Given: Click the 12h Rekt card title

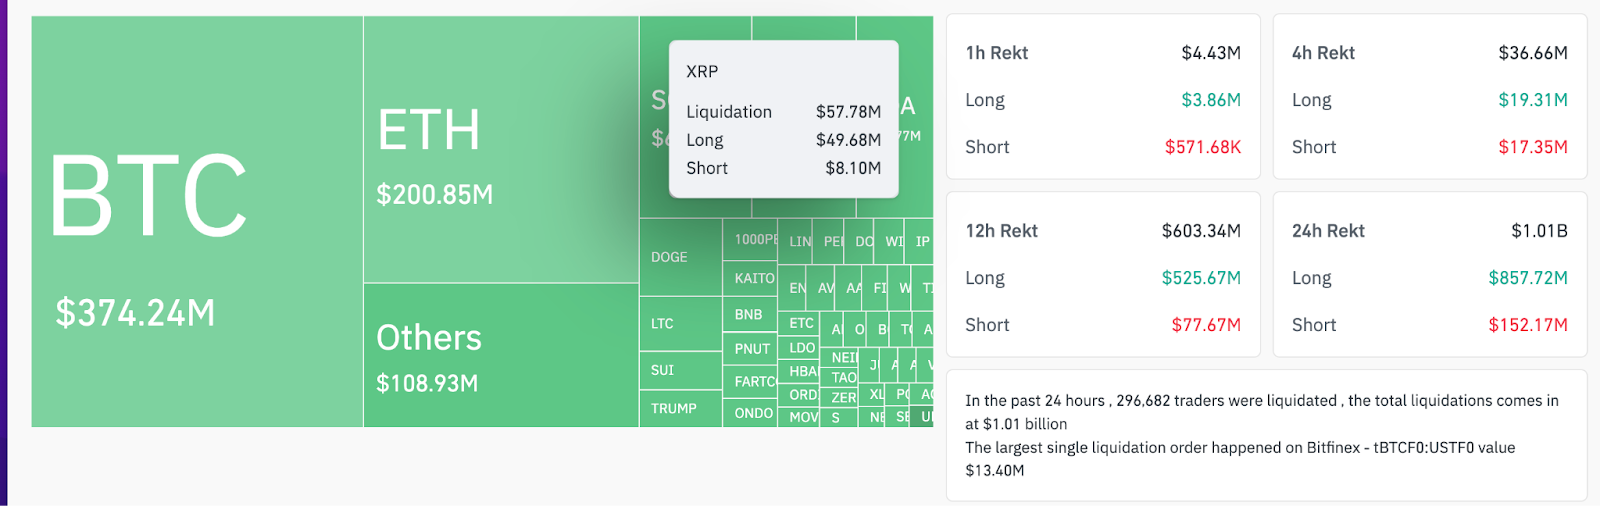Looking at the screenshot, I should (1002, 231).
